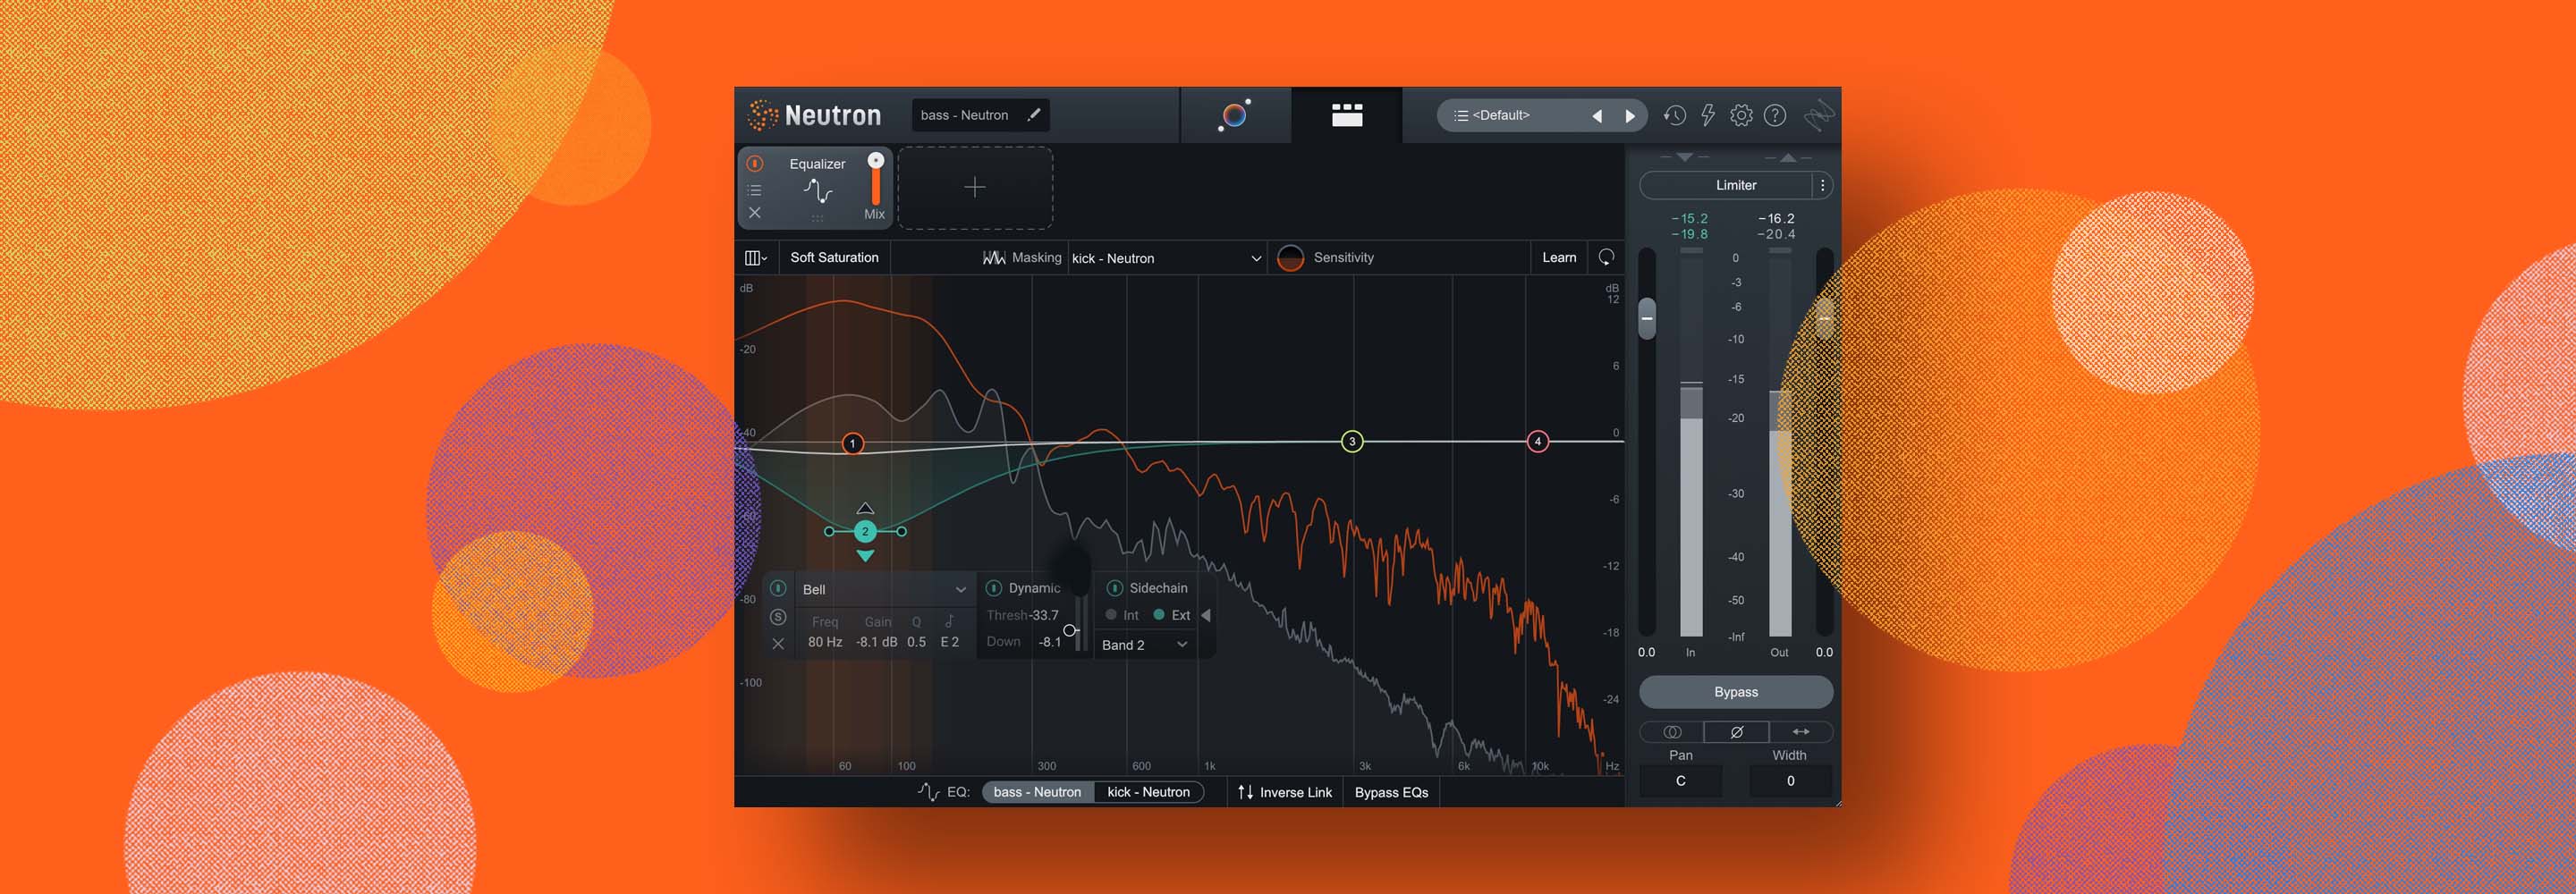Screen dimensions: 2576x894
Task: Open the Mix Assistant orb icon
Action: click(x=1235, y=115)
